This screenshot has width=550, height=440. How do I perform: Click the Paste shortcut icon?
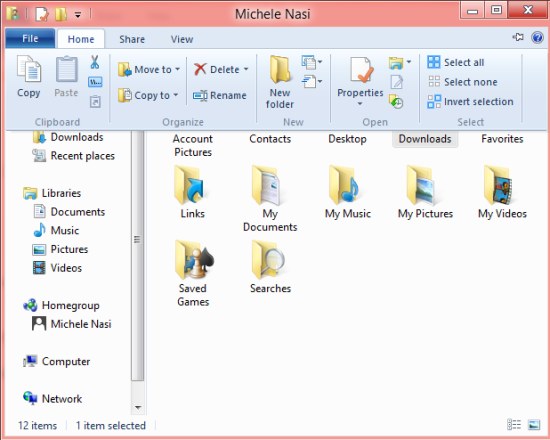(x=95, y=101)
